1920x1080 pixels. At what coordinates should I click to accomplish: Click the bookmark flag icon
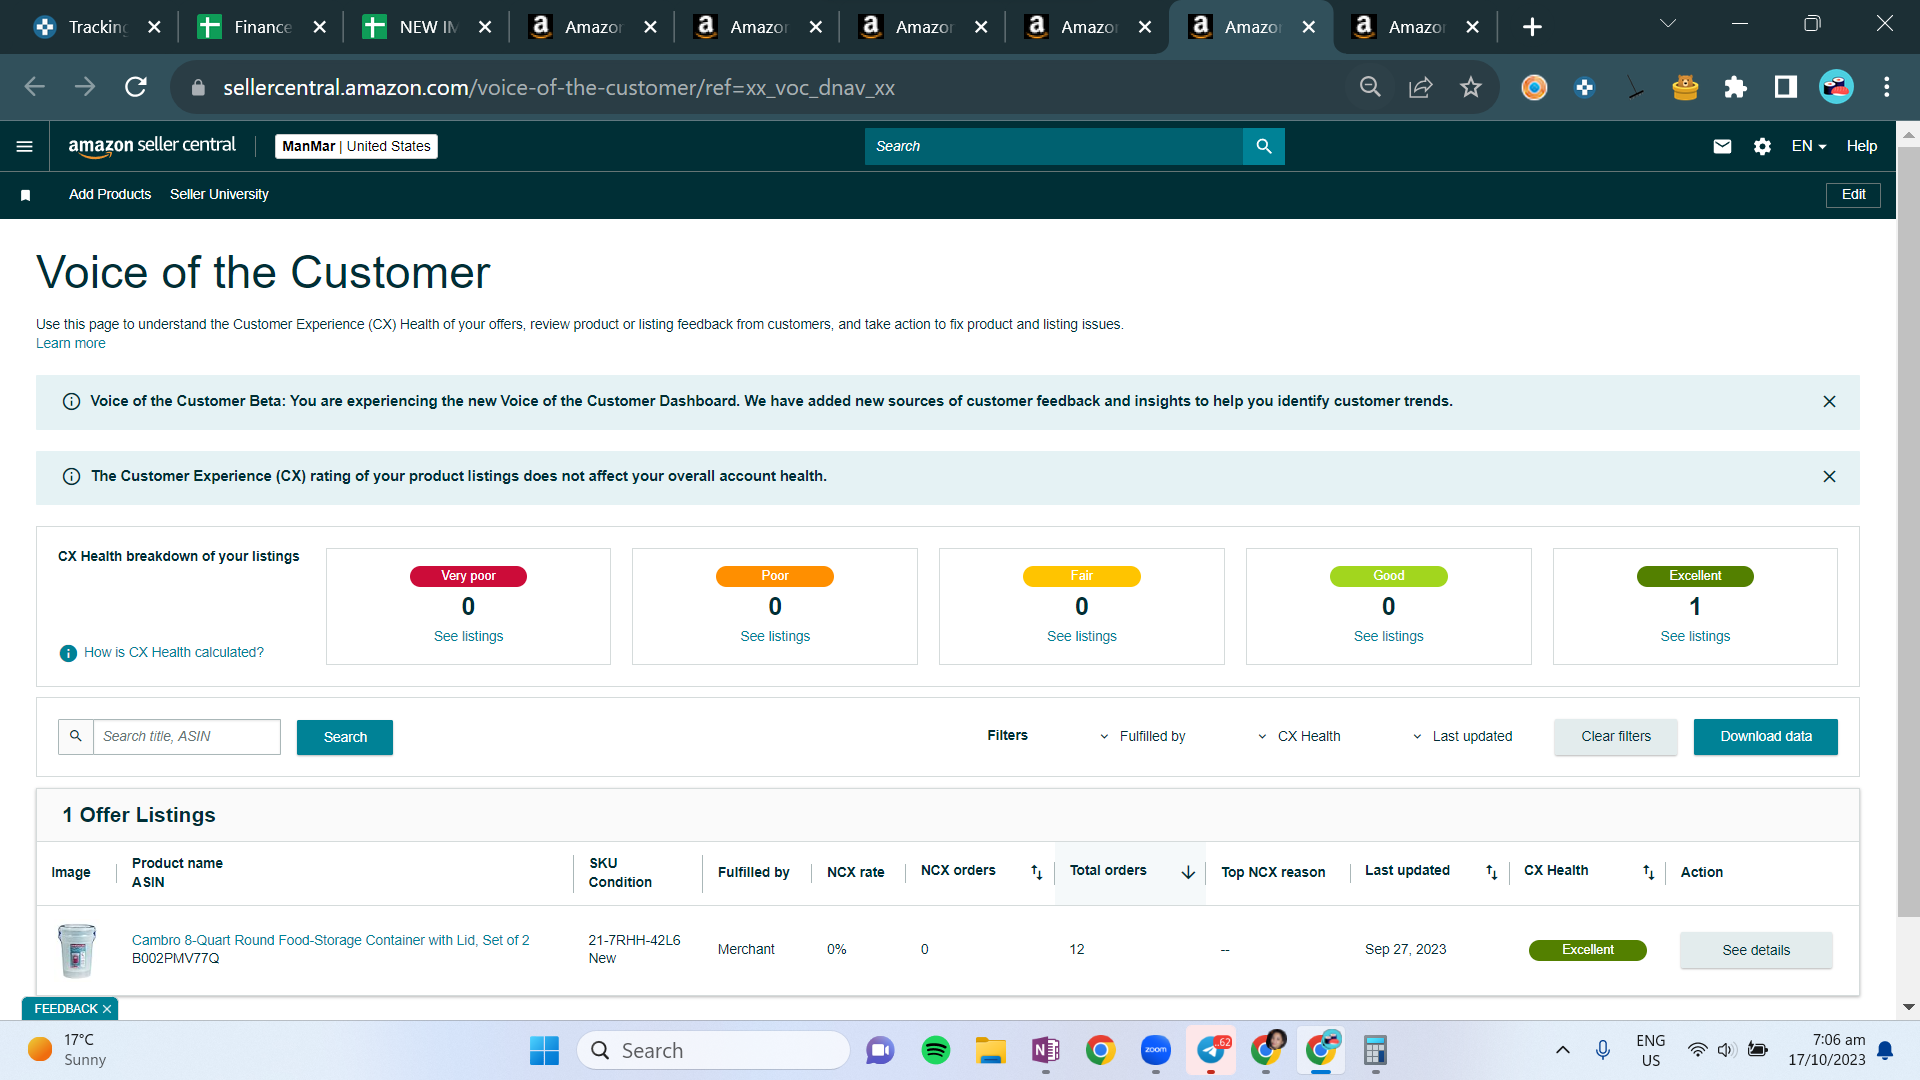click(26, 195)
